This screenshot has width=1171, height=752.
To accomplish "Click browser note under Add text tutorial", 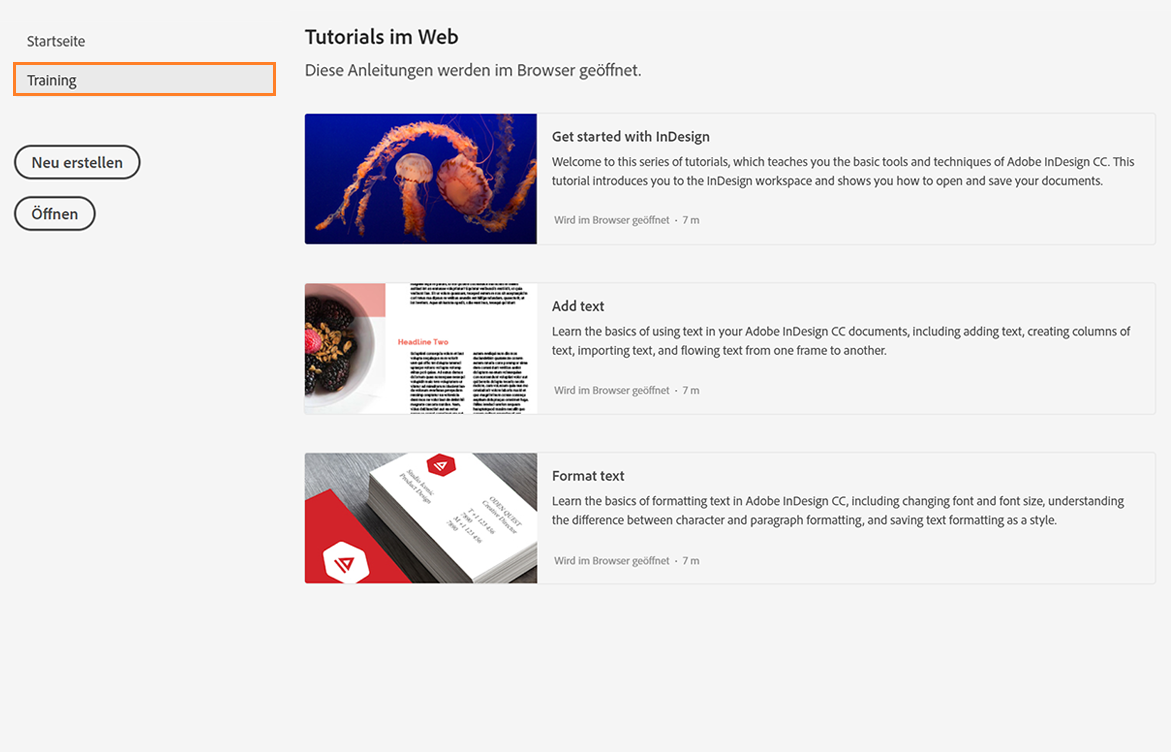I will 611,391.
